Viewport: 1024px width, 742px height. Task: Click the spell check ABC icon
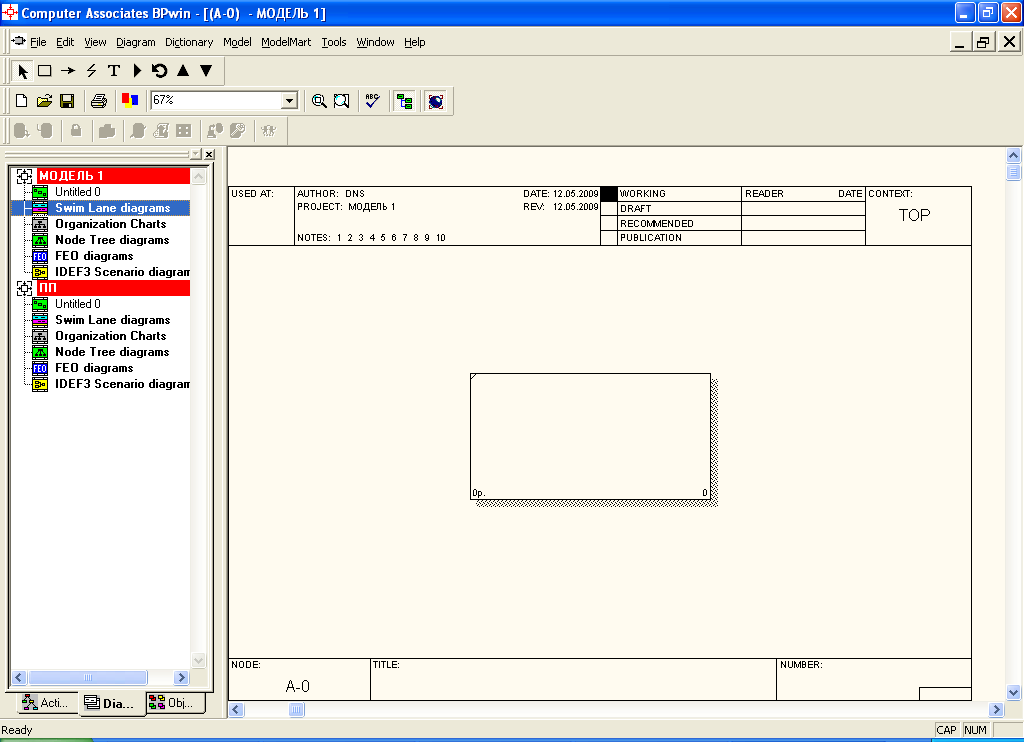coord(372,101)
